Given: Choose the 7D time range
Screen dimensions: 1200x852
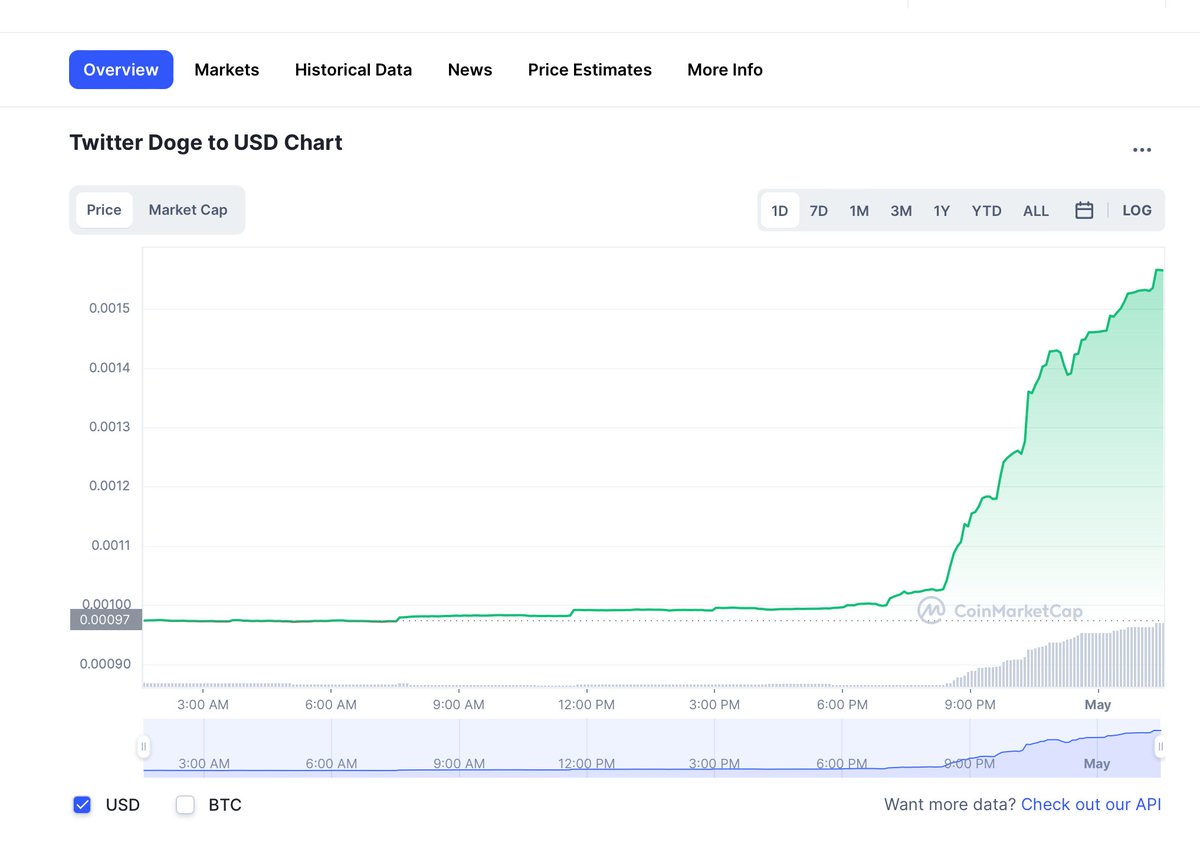Looking at the screenshot, I should click(x=819, y=210).
